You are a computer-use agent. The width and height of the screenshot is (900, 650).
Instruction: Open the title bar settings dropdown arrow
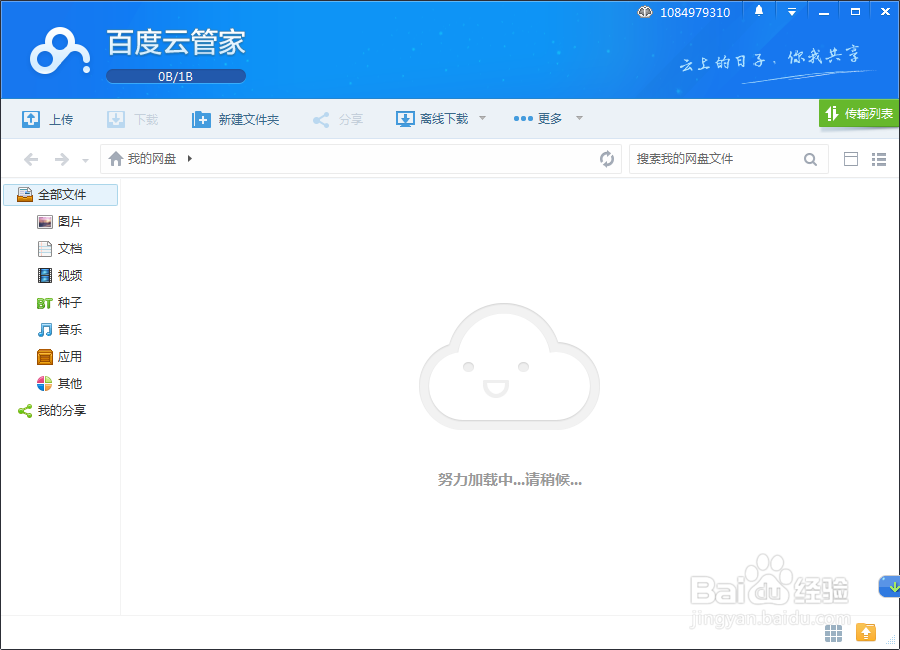(x=791, y=11)
